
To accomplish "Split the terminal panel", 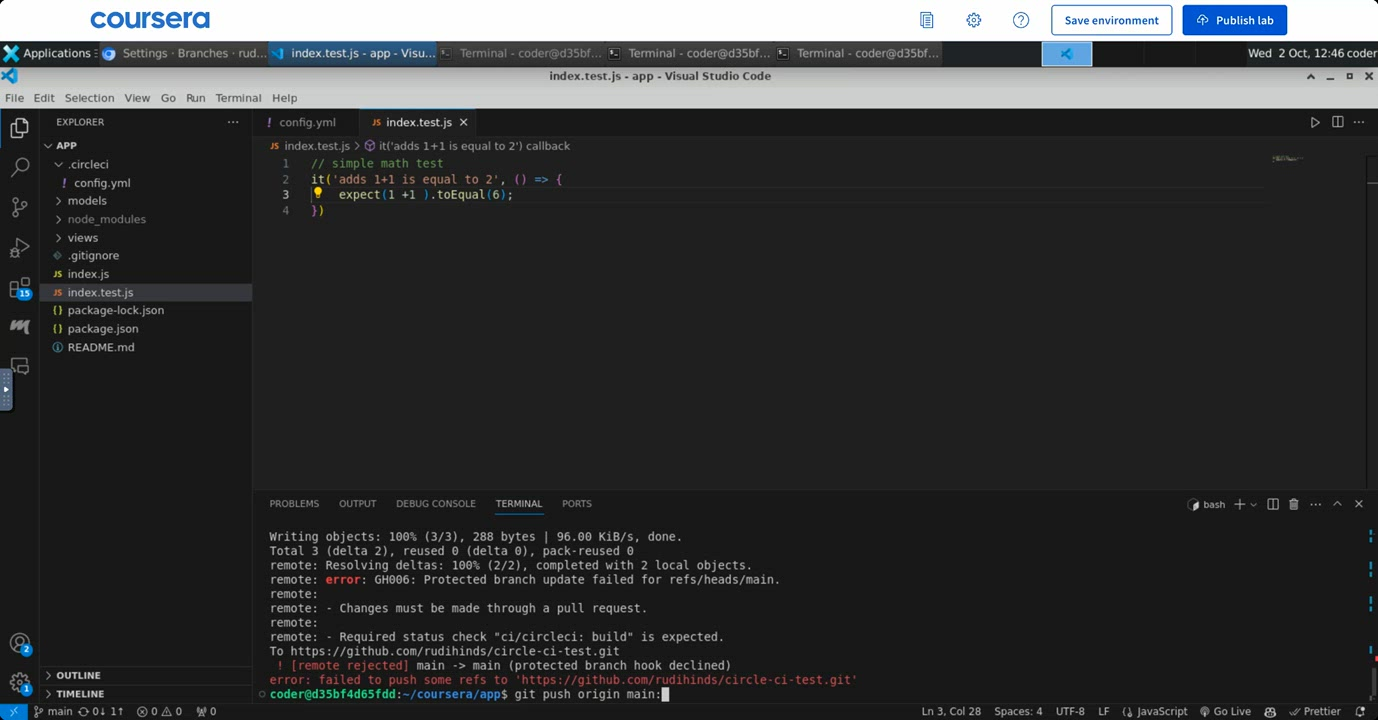I will (x=1273, y=504).
